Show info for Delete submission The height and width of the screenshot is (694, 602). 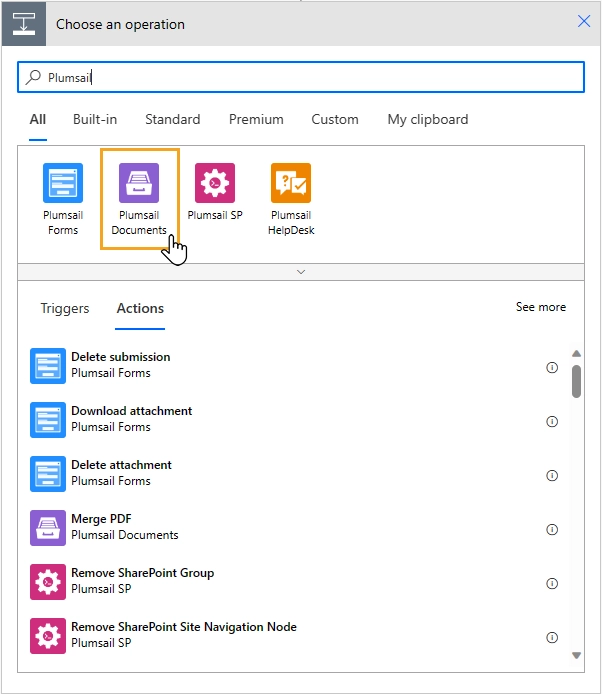(552, 367)
